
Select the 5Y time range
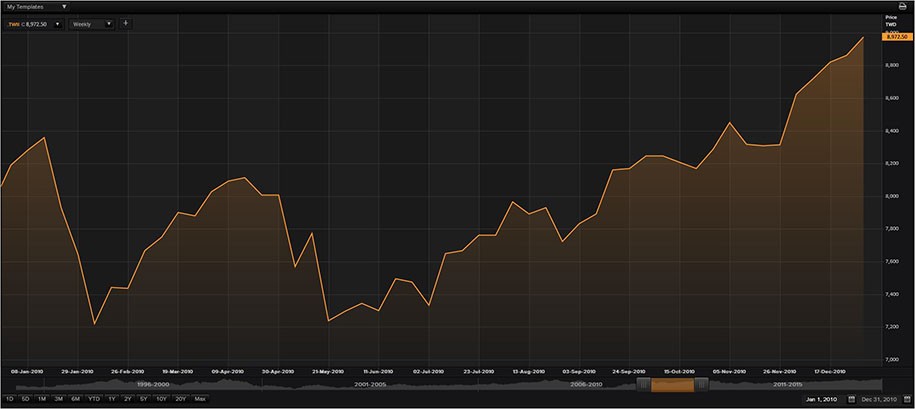pos(144,399)
